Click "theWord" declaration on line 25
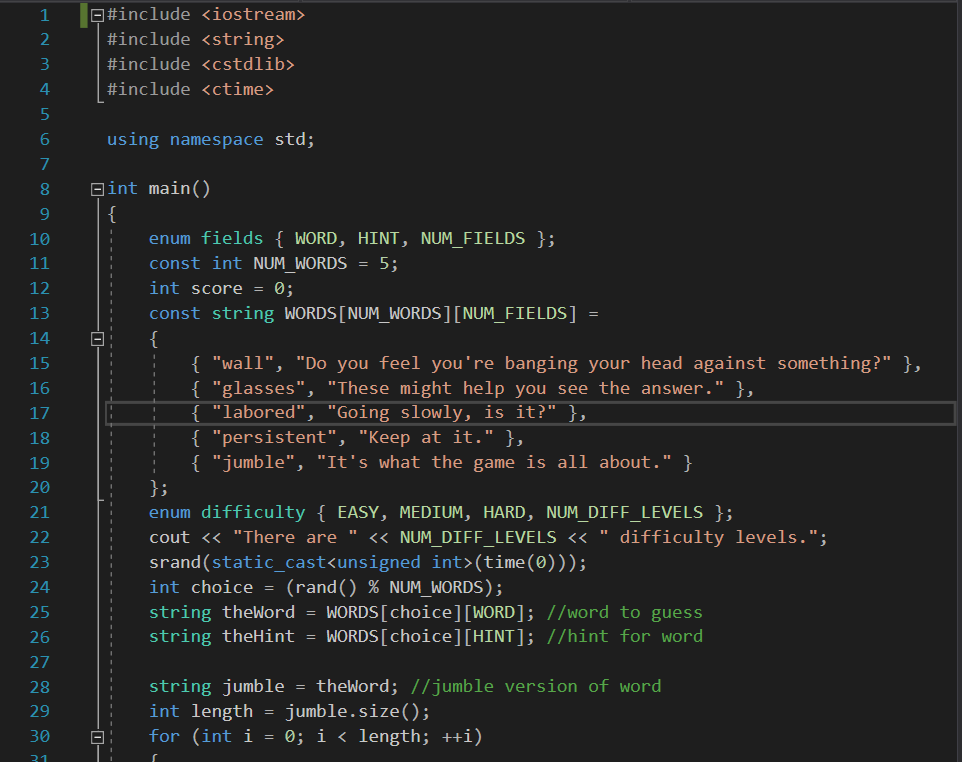The image size is (962, 762). 258,612
